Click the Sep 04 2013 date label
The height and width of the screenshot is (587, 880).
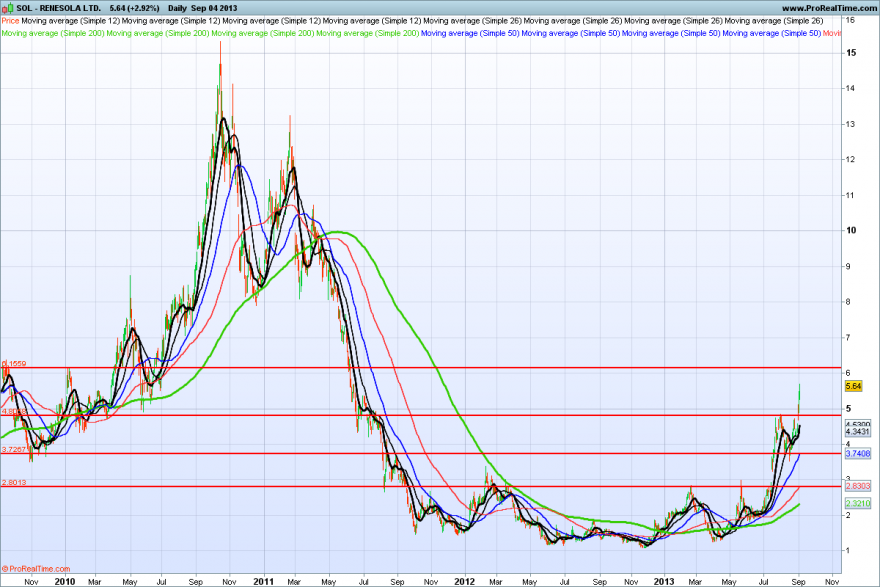tap(214, 8)
